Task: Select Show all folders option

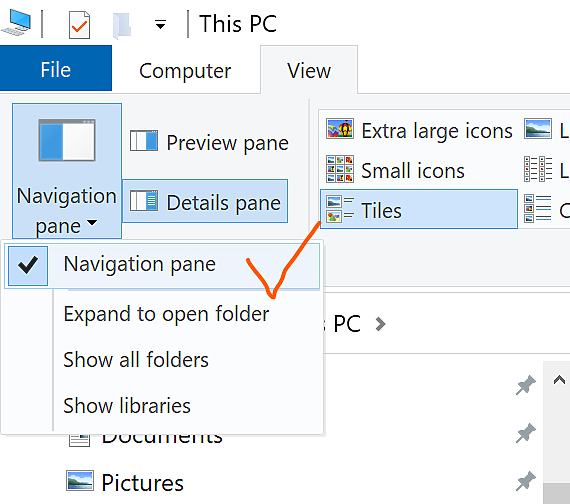Action: [136, 360]
